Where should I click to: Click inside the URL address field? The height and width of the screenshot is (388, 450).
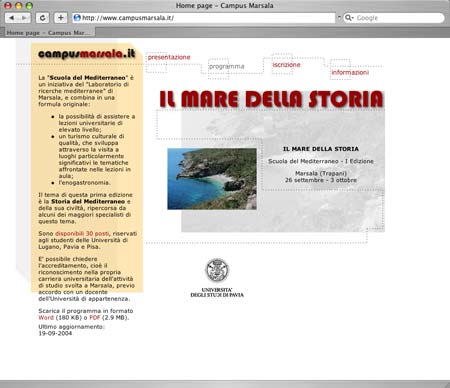coord(204,18)
